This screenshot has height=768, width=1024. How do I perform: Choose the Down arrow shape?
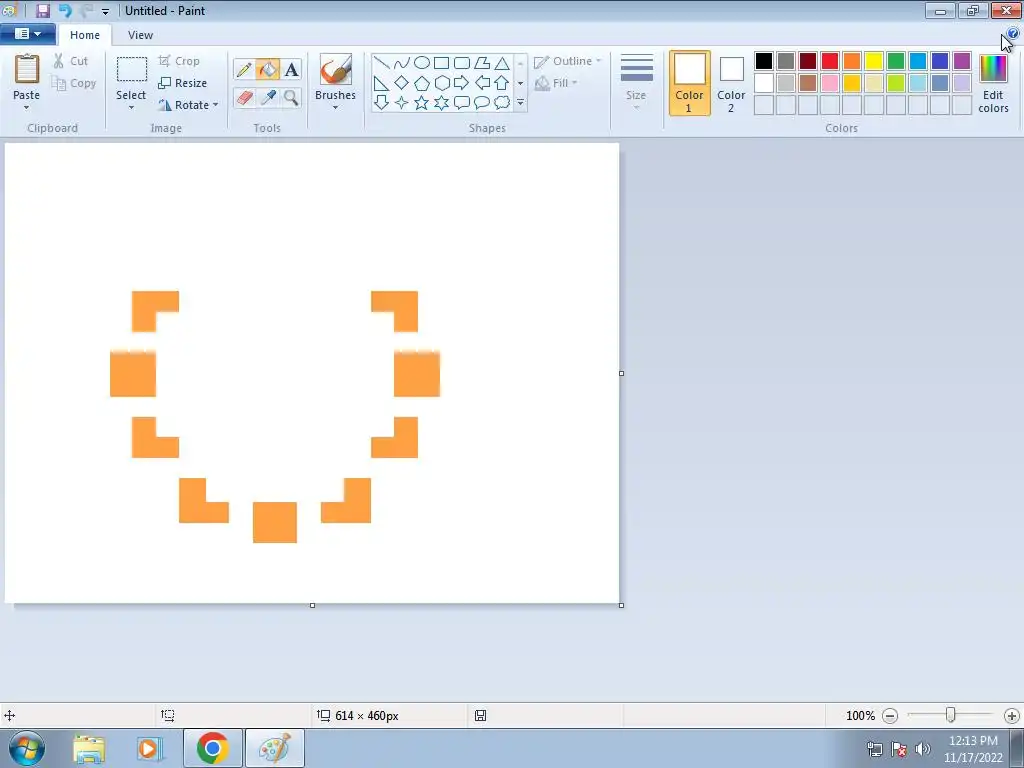tap(381, 103)
